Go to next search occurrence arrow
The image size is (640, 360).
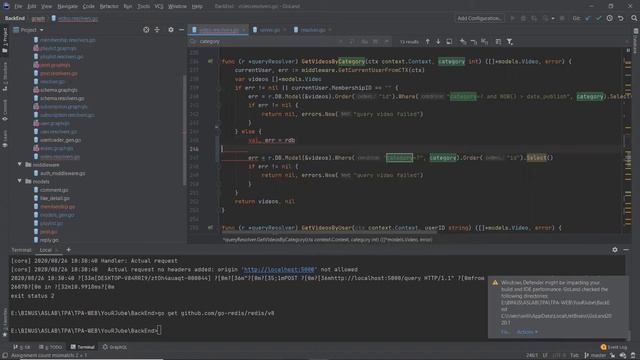(438, 42)
